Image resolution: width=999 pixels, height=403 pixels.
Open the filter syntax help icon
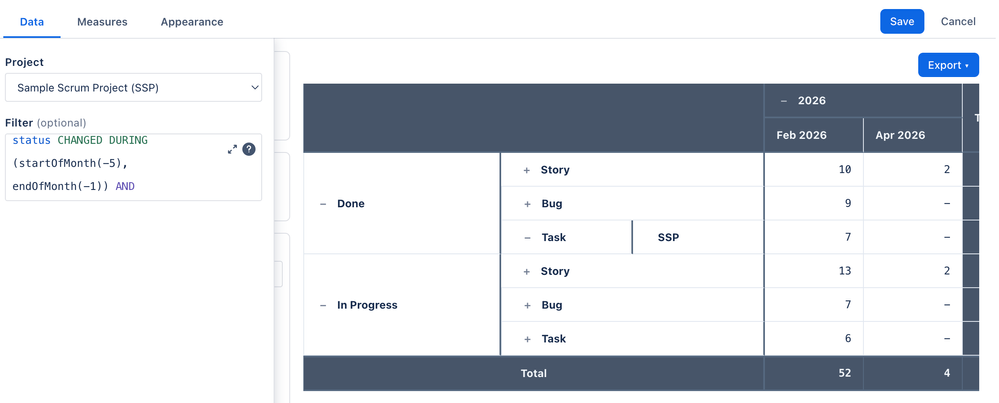(249, 149)
